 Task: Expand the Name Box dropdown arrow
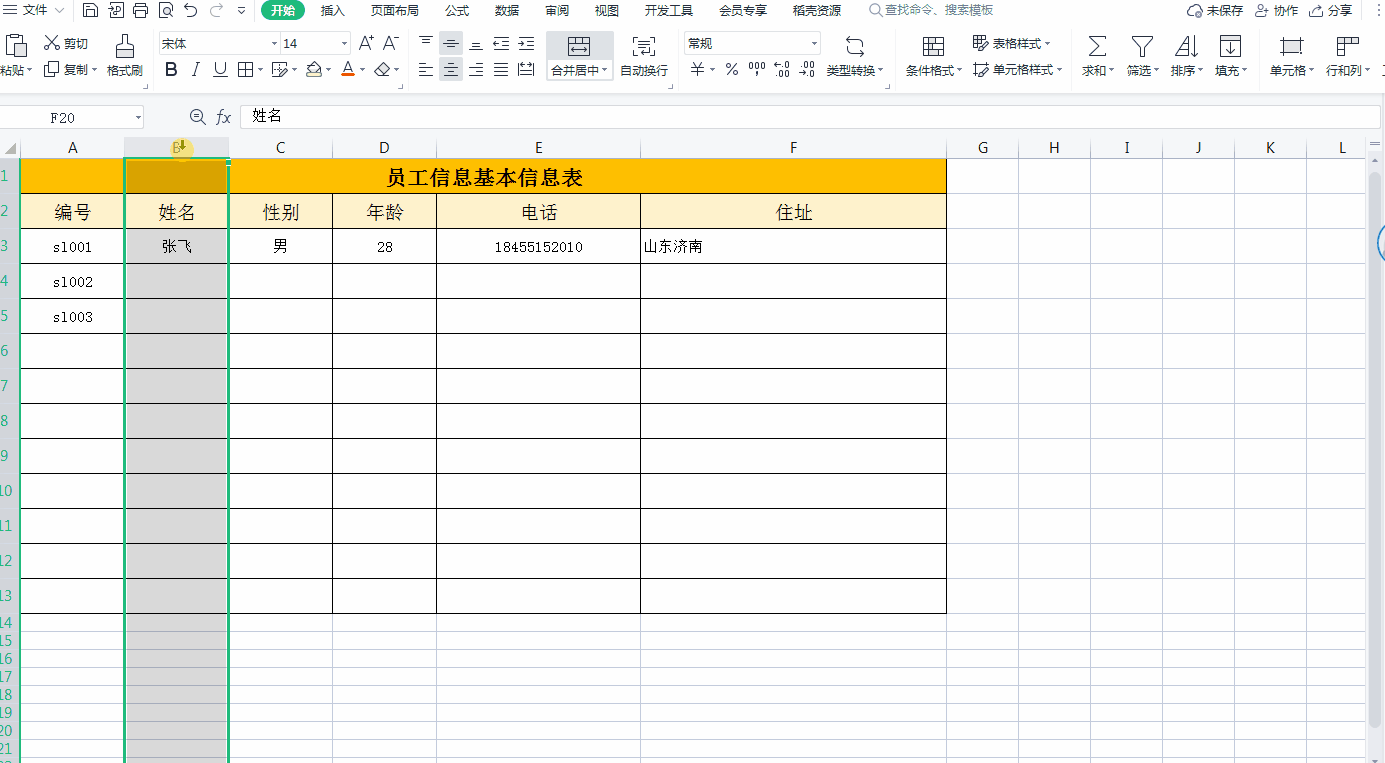click(137, 118)
